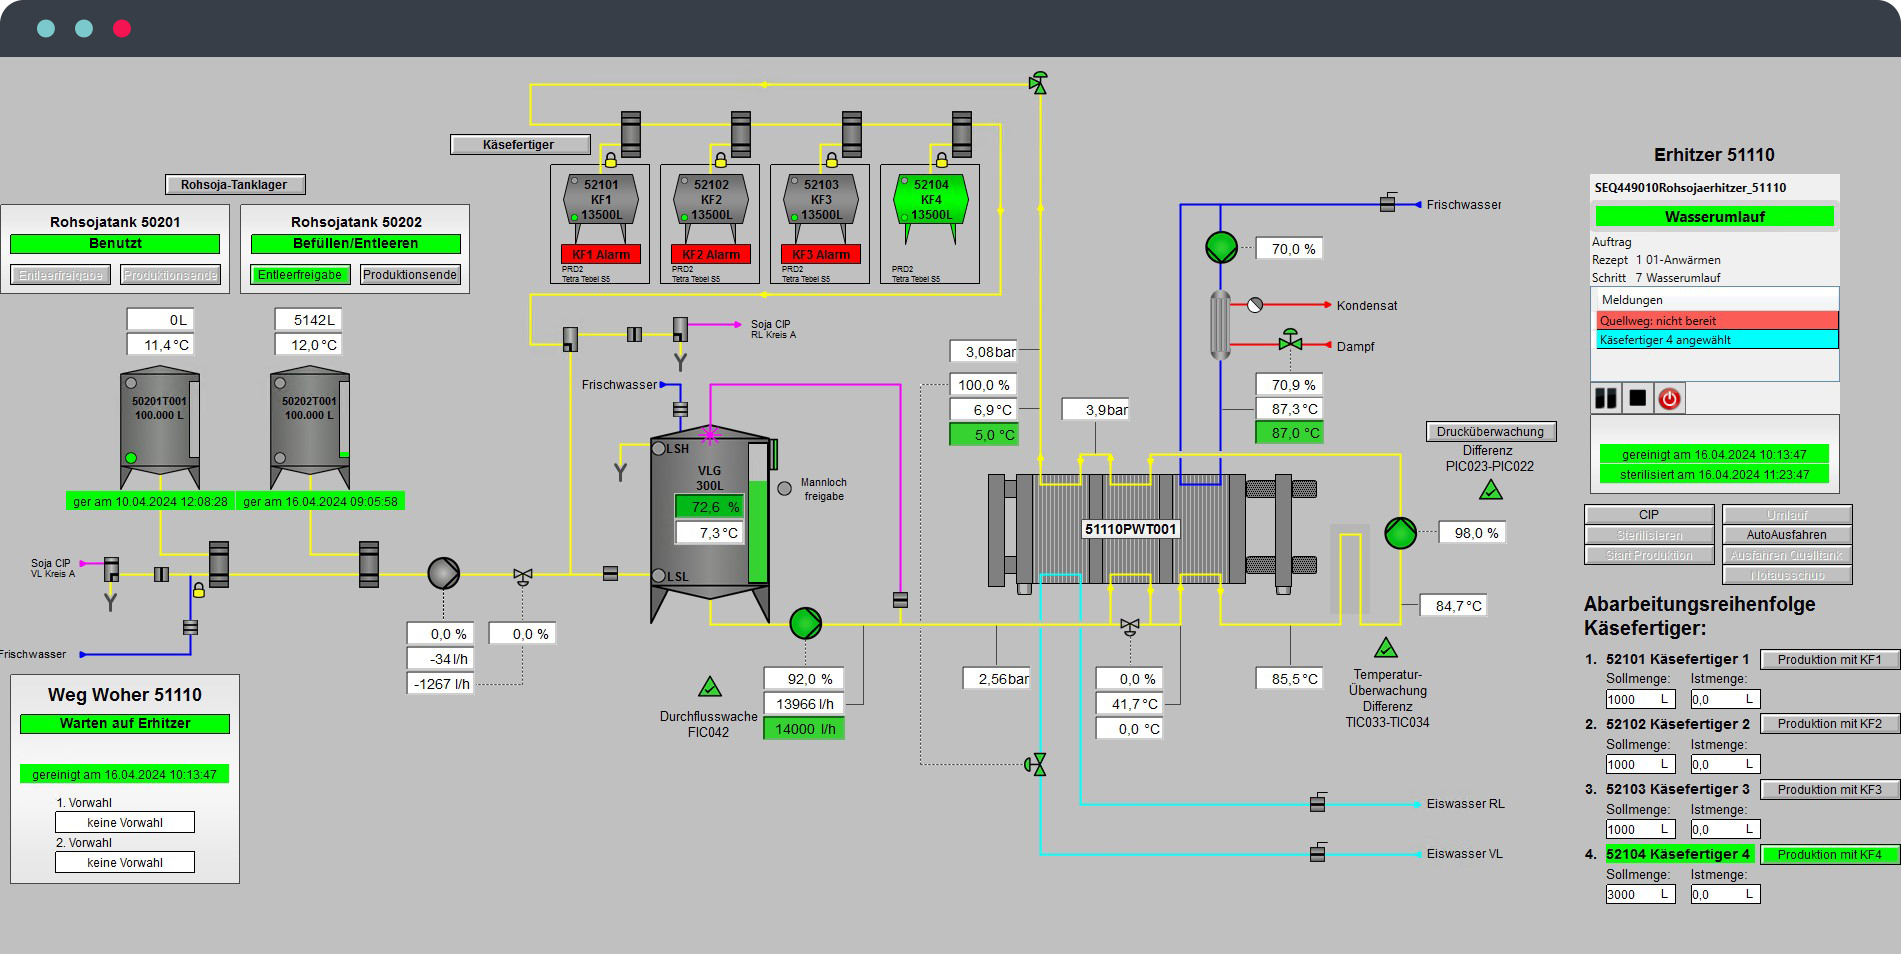This screenshot has width=1901, height=954.
Task: Click the green Durchflusswache FIC042 check icon
Action: (709, 687)
